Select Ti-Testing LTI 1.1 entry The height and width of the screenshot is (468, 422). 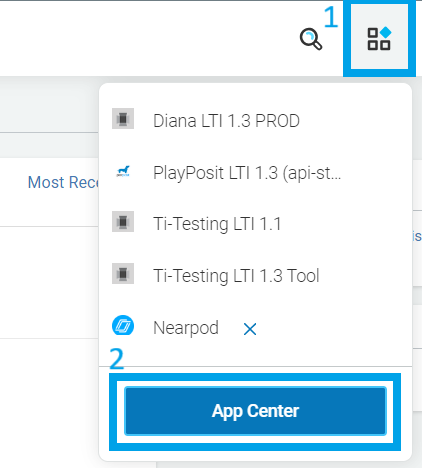pyautogui.click(x=217, y=224)
